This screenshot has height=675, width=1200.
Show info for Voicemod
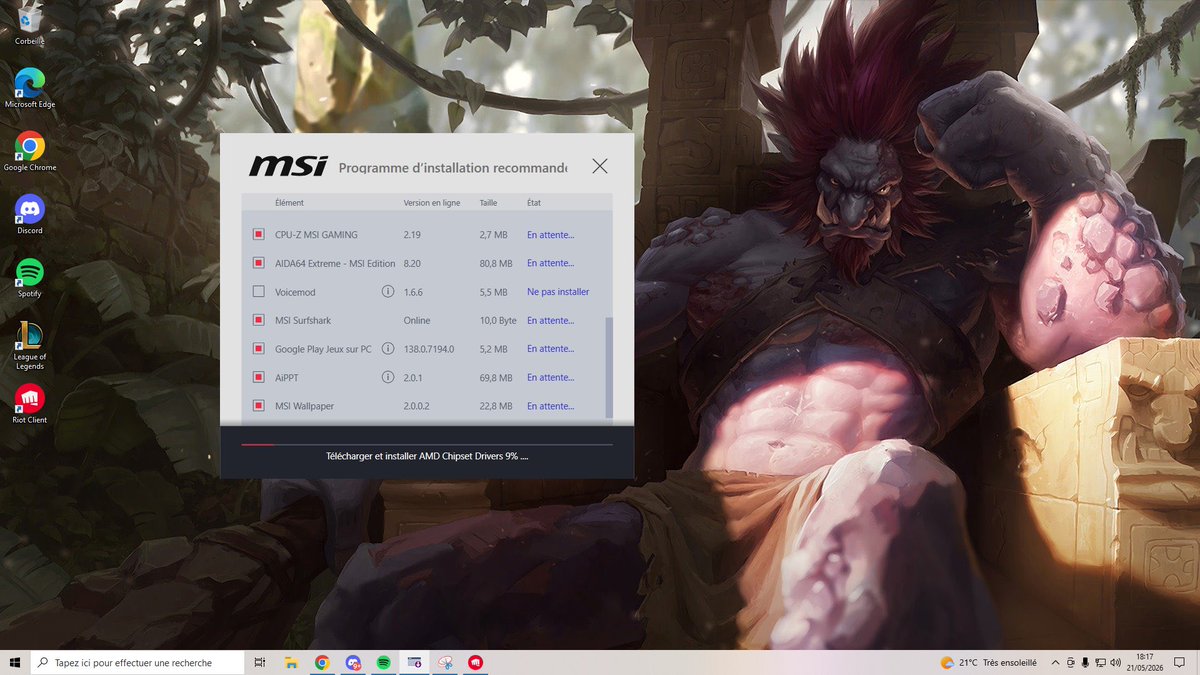(387, 292)
